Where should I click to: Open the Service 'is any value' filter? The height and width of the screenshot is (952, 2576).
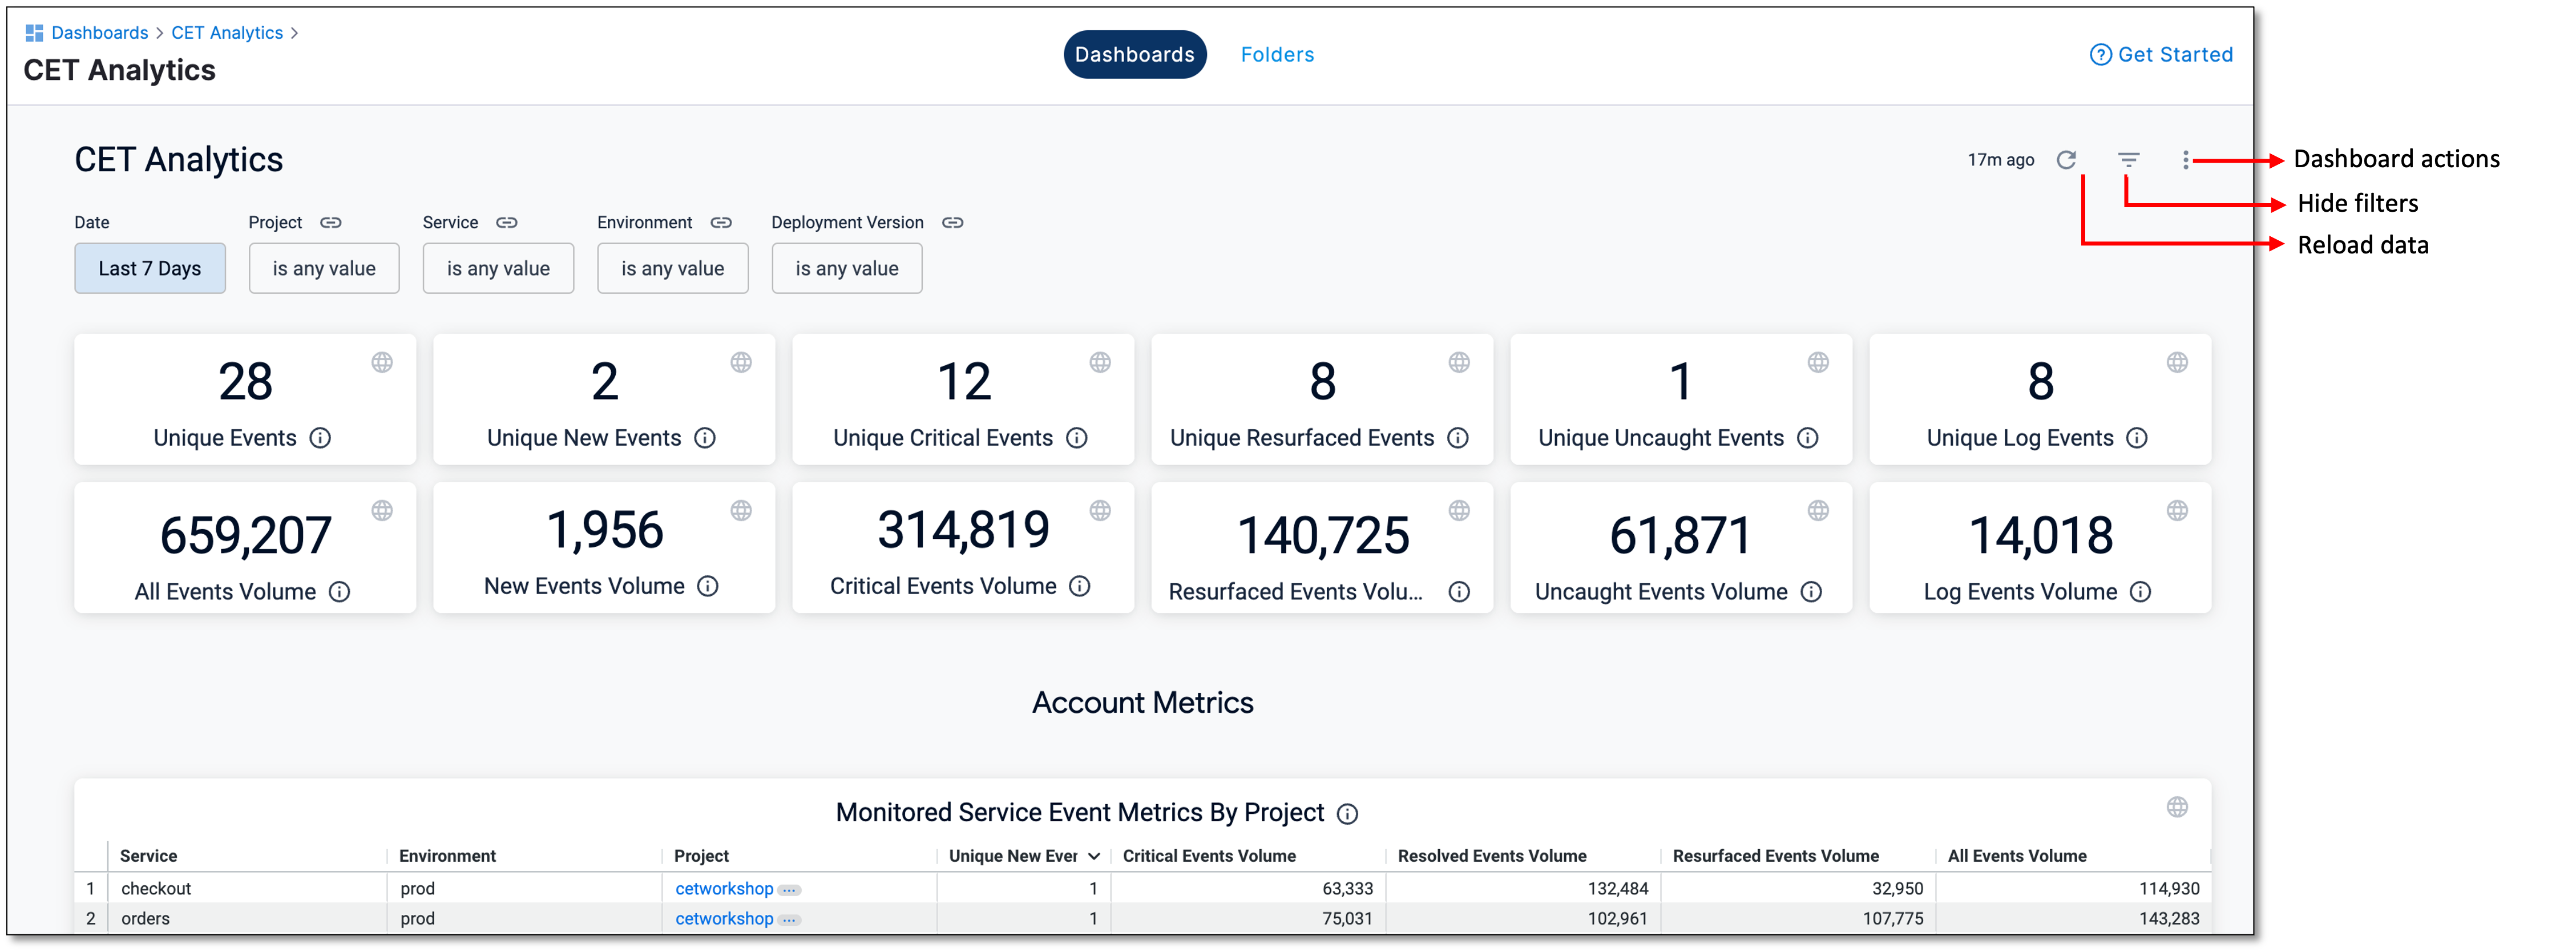click(x=498, y=268)
